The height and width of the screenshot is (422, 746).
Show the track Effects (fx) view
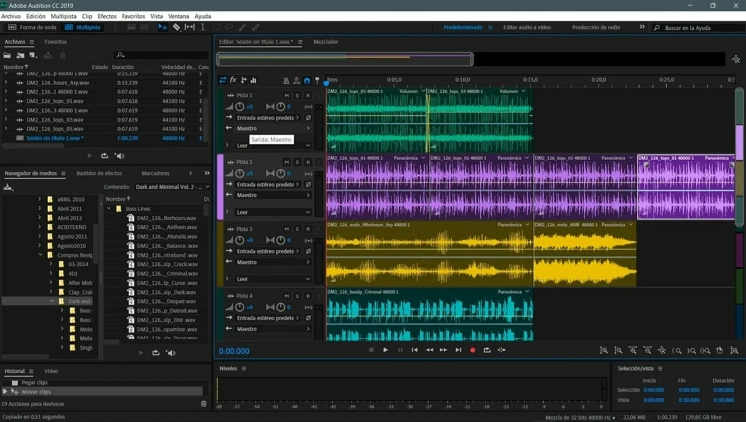coord(233,80)
